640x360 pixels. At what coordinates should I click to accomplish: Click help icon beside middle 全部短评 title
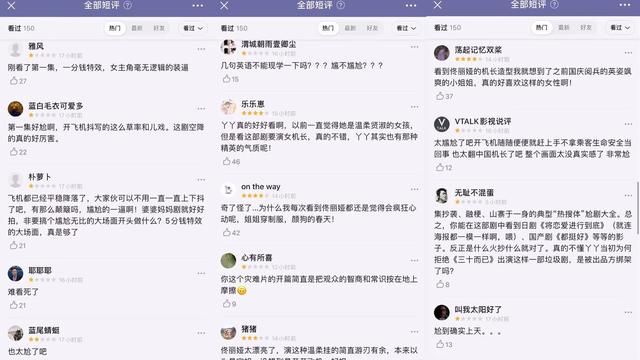(x=341, y=5)
